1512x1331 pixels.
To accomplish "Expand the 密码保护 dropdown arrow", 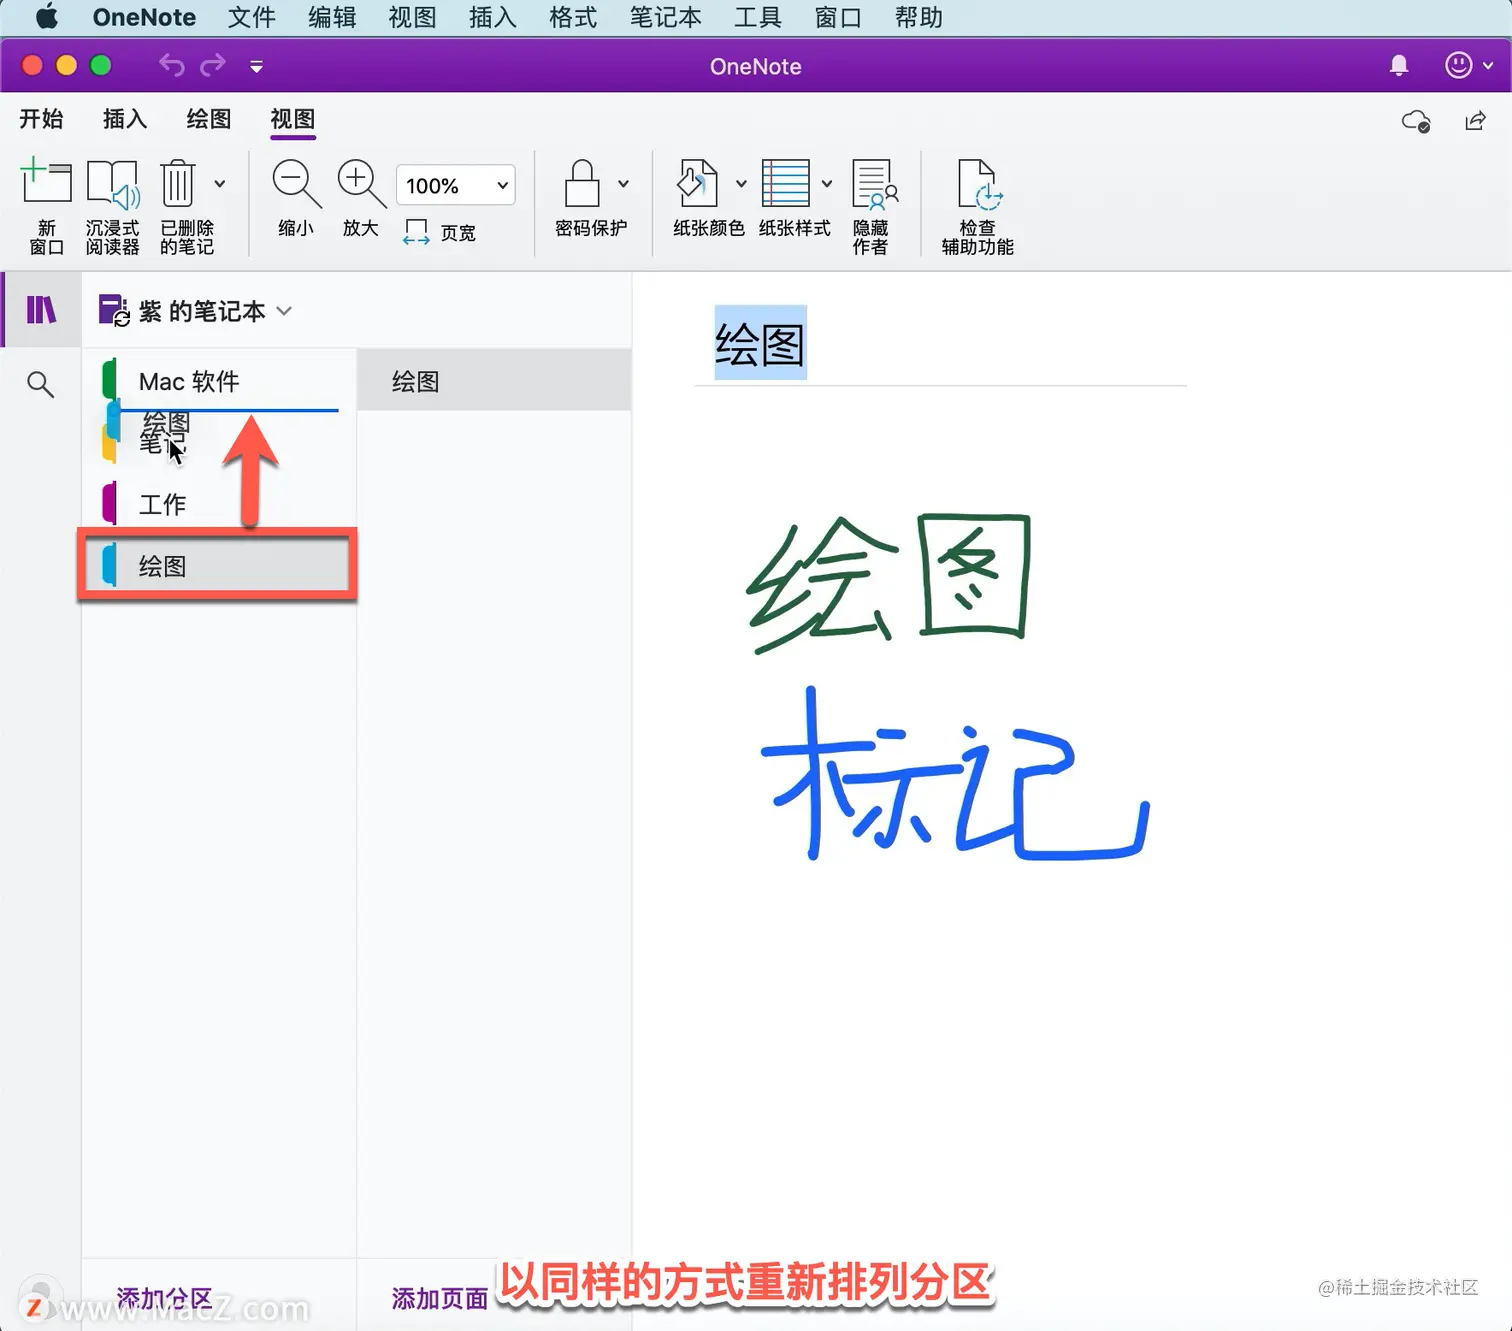I will (x=624, y=184).
